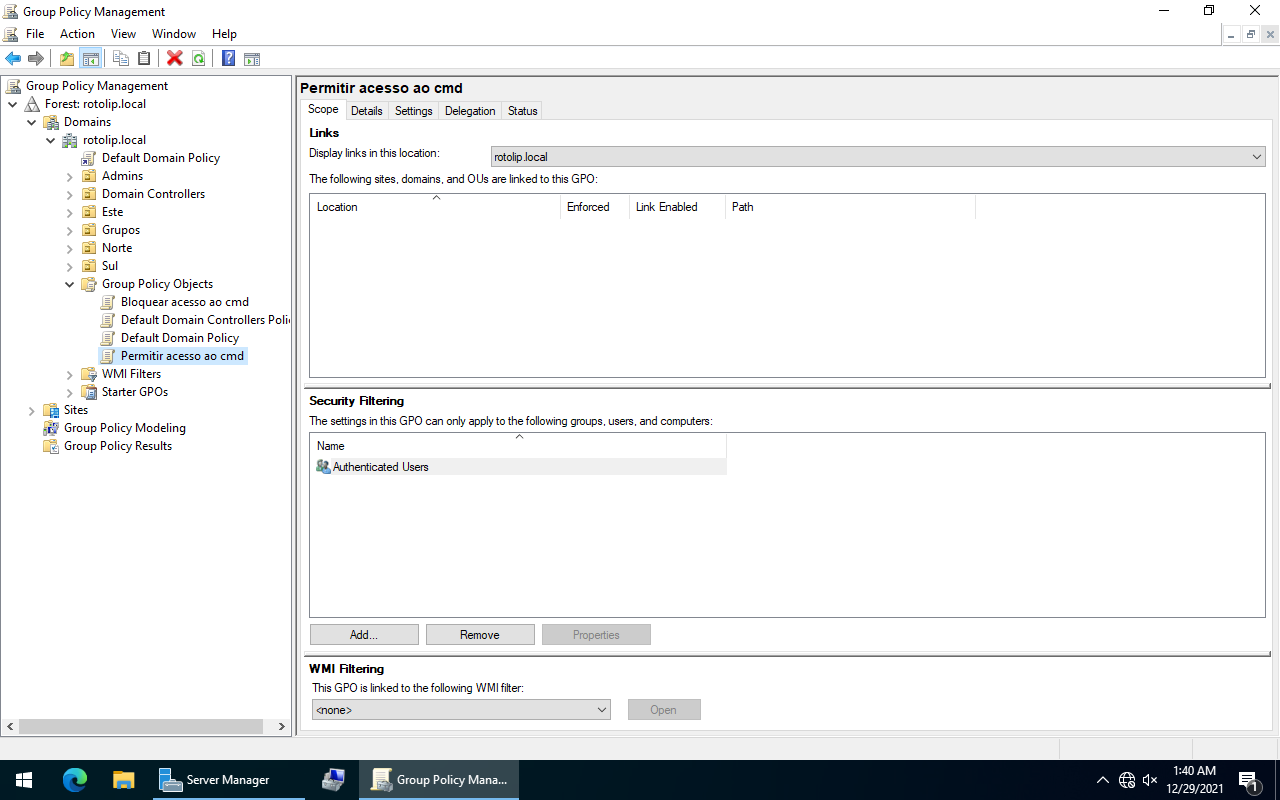The image size is (1280, 800).
Task: Toggle the Show/Hide Action Pane icon
Action: (252, 58)
